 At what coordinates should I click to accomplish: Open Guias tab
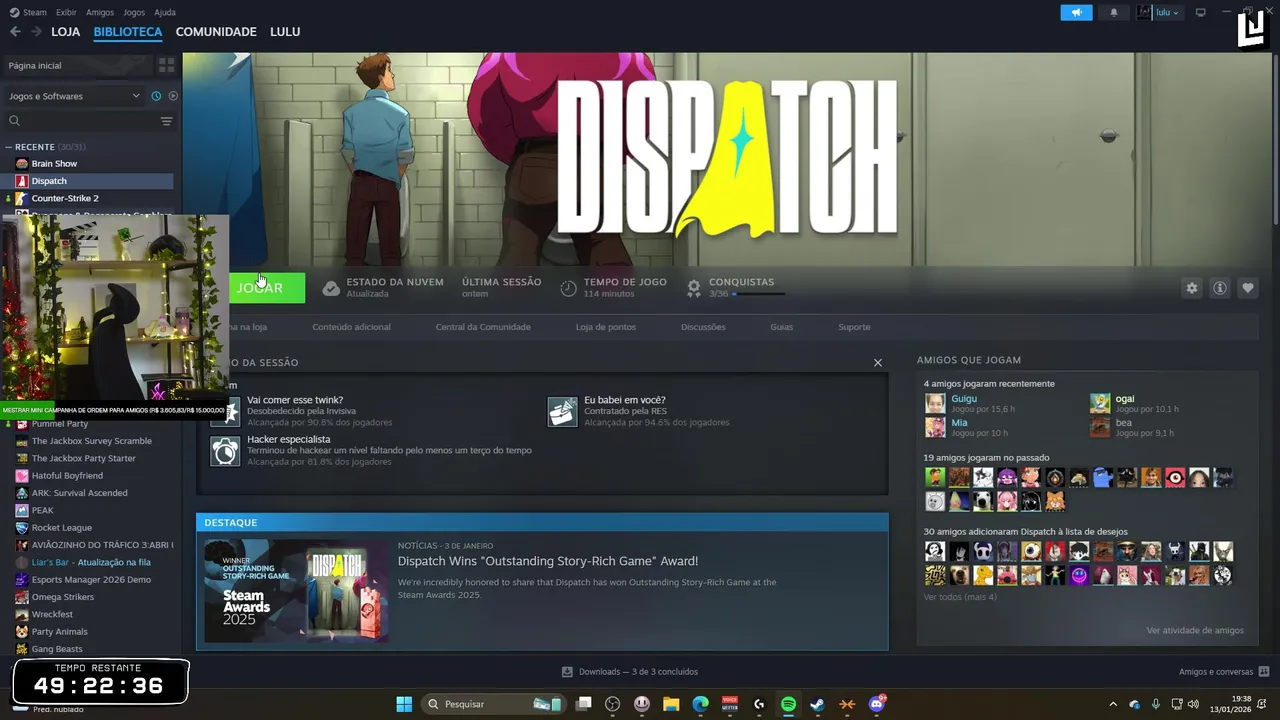pos(781,327)
